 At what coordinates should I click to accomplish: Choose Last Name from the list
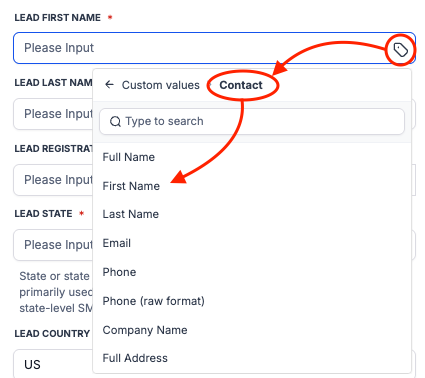pyautogui.click(x=131, y=214)
